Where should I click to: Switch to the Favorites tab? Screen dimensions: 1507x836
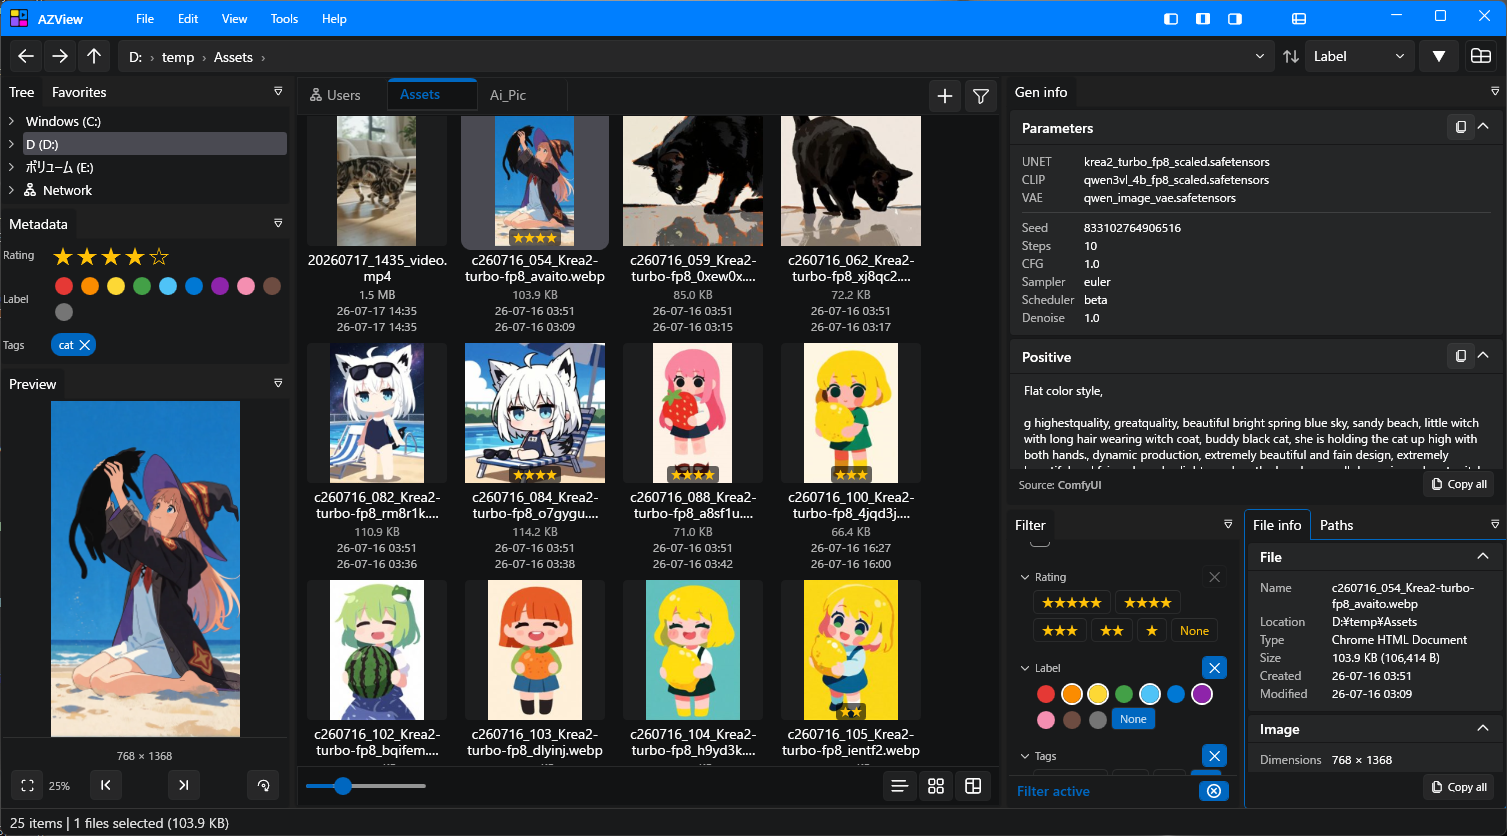[x=79, y=92]
